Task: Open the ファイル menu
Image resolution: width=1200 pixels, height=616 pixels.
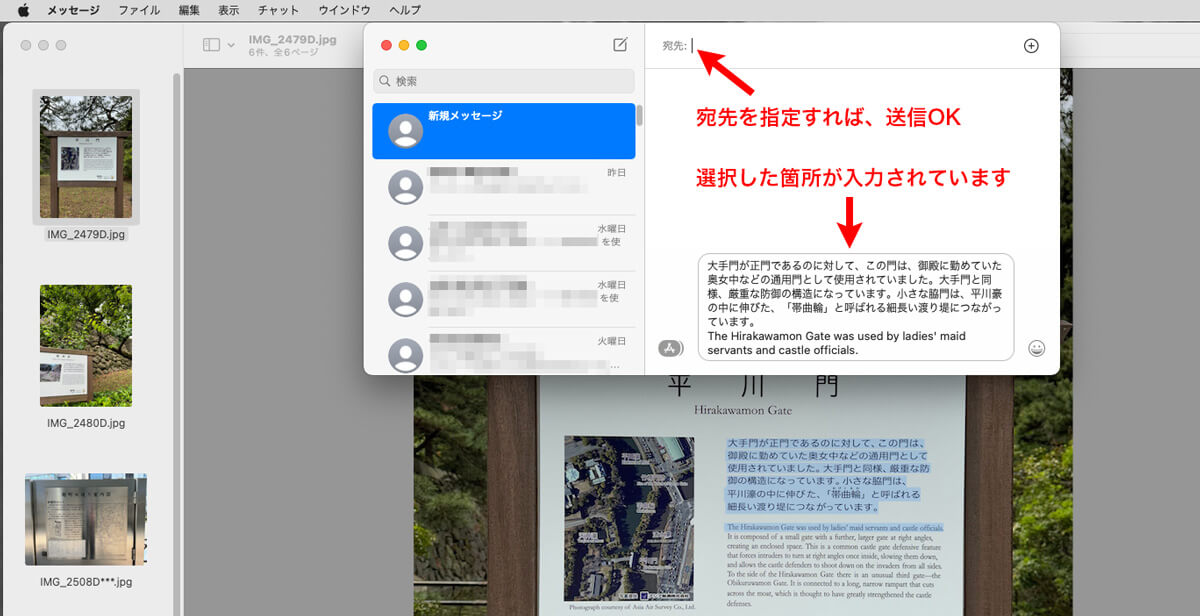Action: 139,10
